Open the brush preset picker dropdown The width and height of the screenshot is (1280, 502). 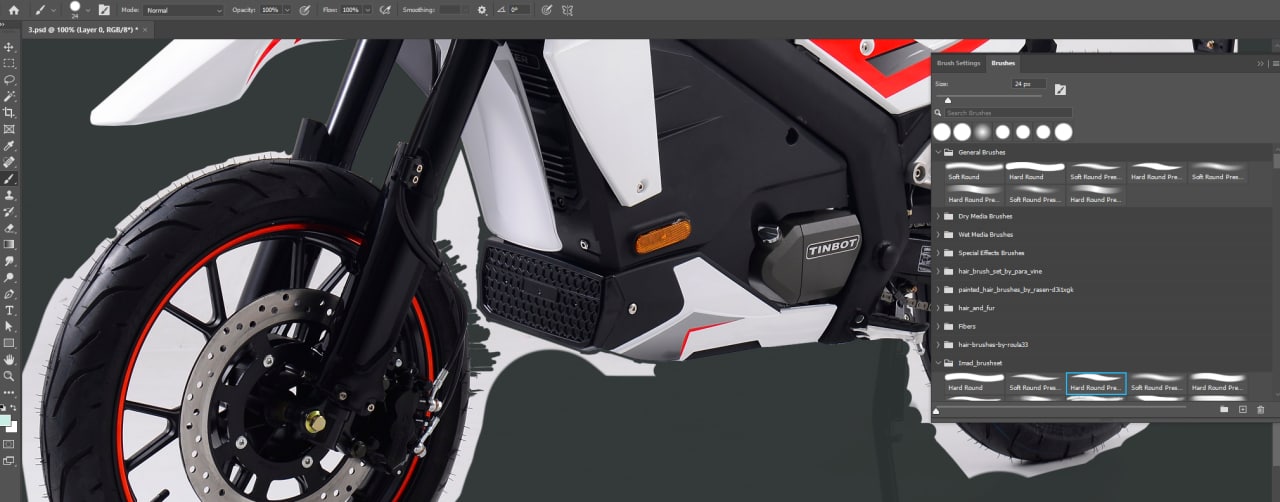pos(88,9)
